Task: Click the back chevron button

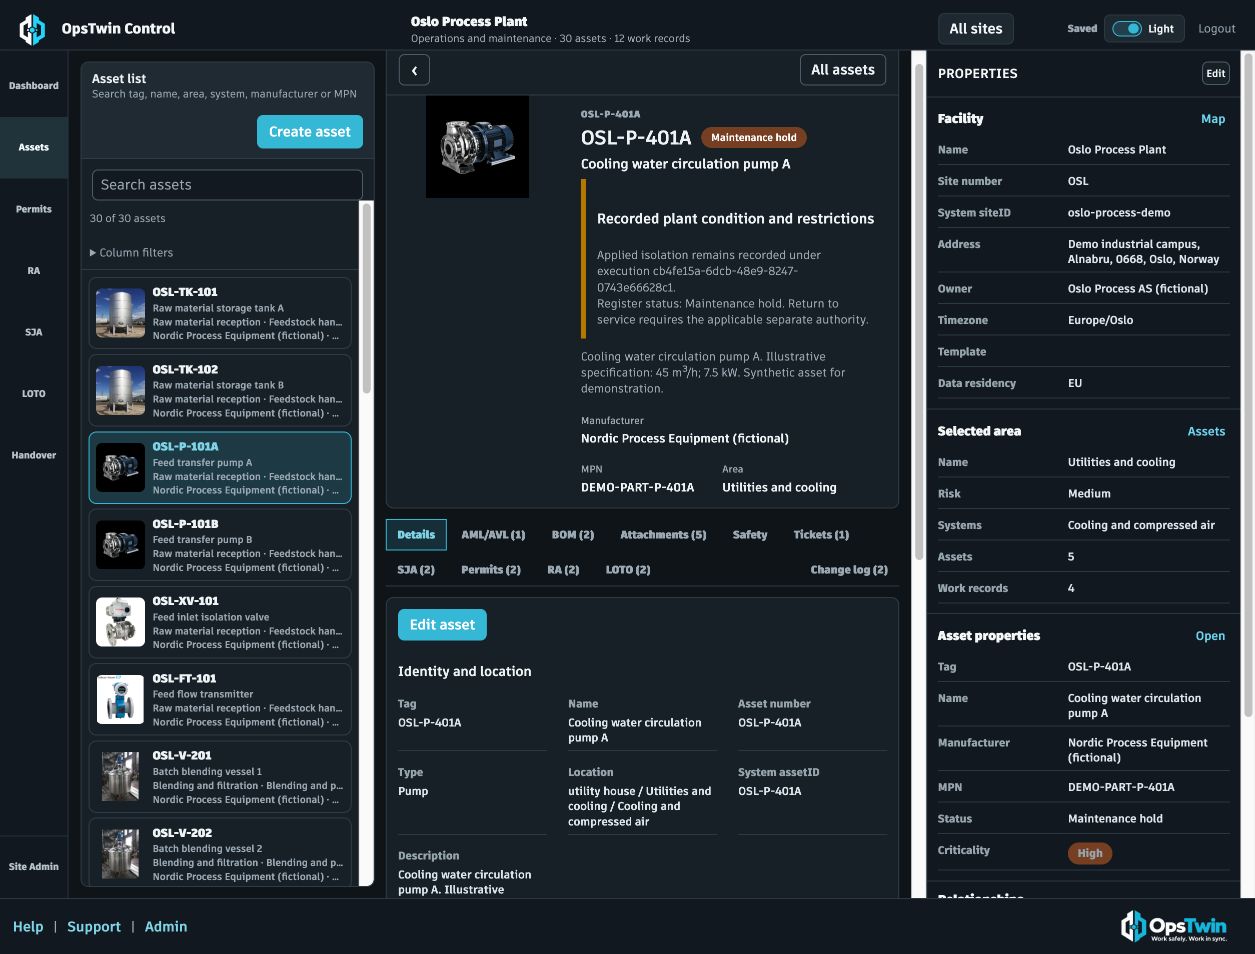Action: coord(414,70)
